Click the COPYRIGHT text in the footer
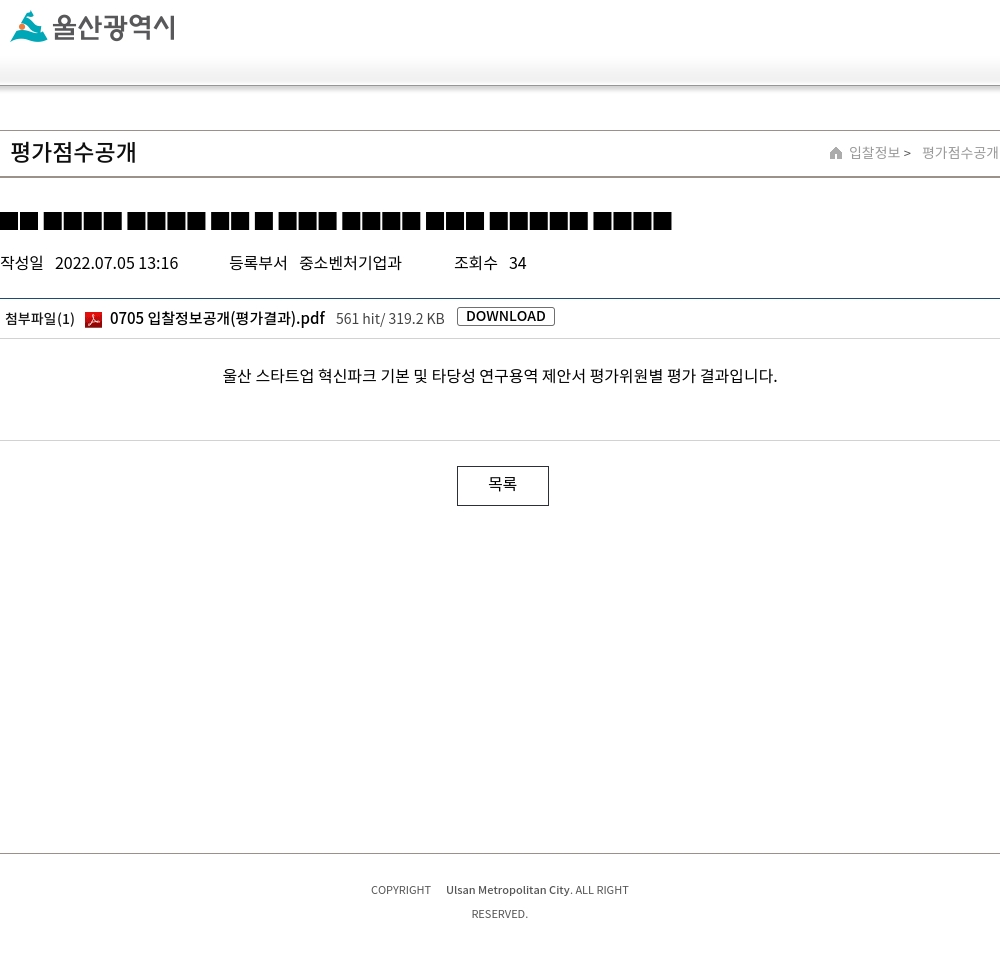The width and height of the screenshot is (1000, 954). click(401, 890)
